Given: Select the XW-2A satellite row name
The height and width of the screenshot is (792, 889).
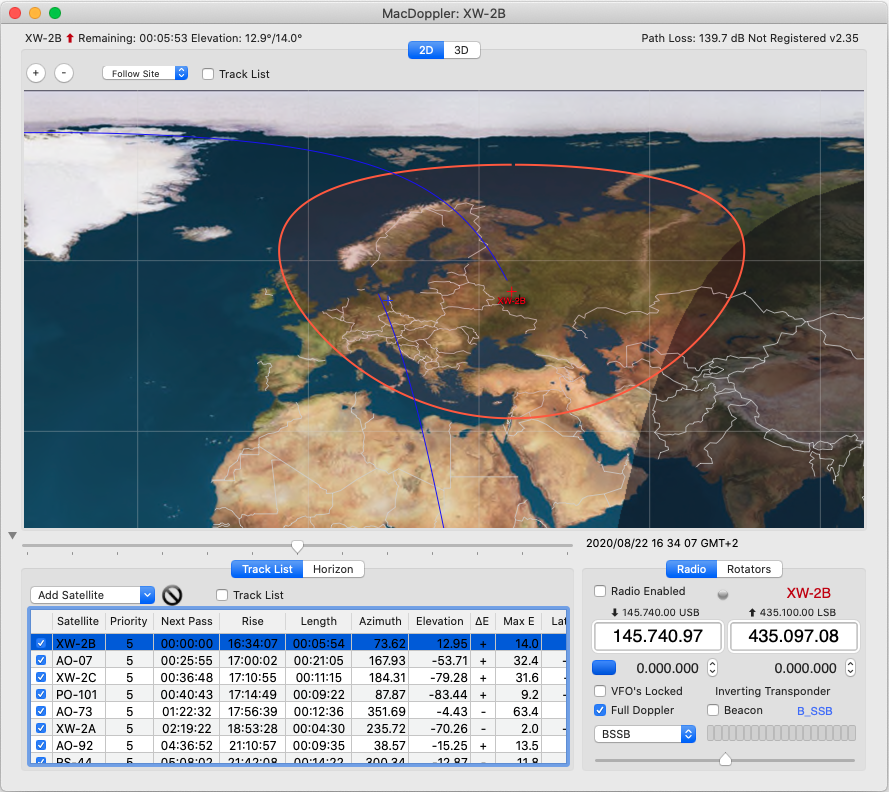Looking at the screenshot, I should coord(76,728).
